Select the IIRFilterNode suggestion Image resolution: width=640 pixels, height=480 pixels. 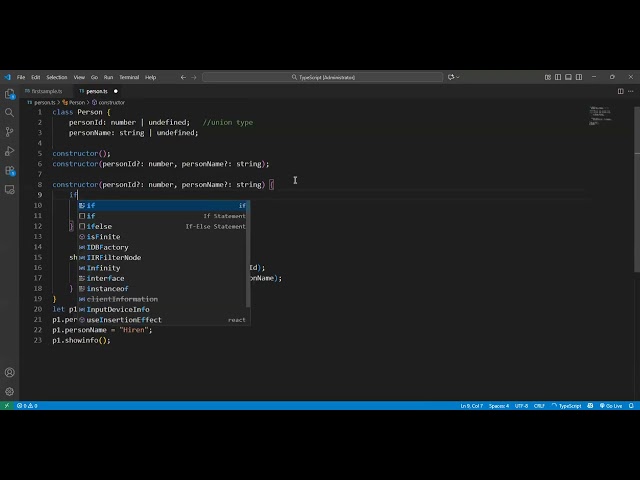click(163, 258)
